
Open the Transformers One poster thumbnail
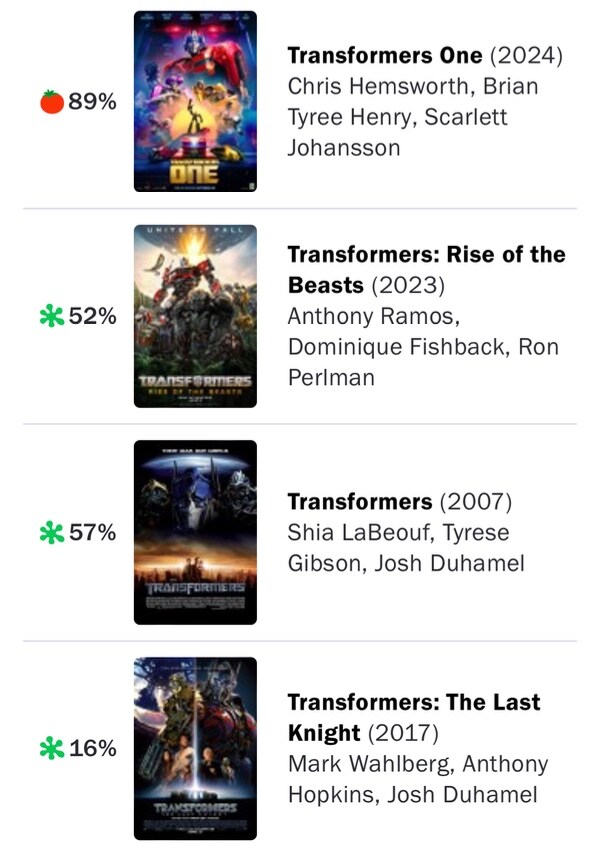point(195,101)
